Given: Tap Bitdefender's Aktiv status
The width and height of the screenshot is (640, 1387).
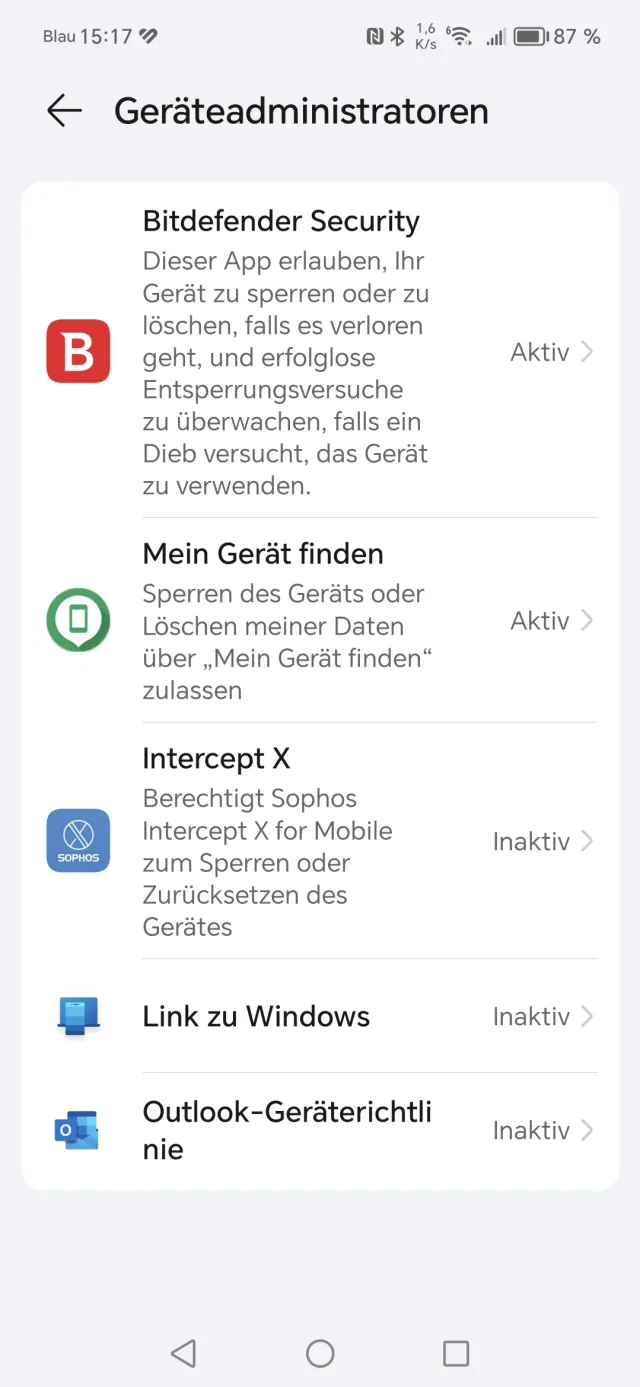Looking at the screenshot, I should click(x=540, y=352).
